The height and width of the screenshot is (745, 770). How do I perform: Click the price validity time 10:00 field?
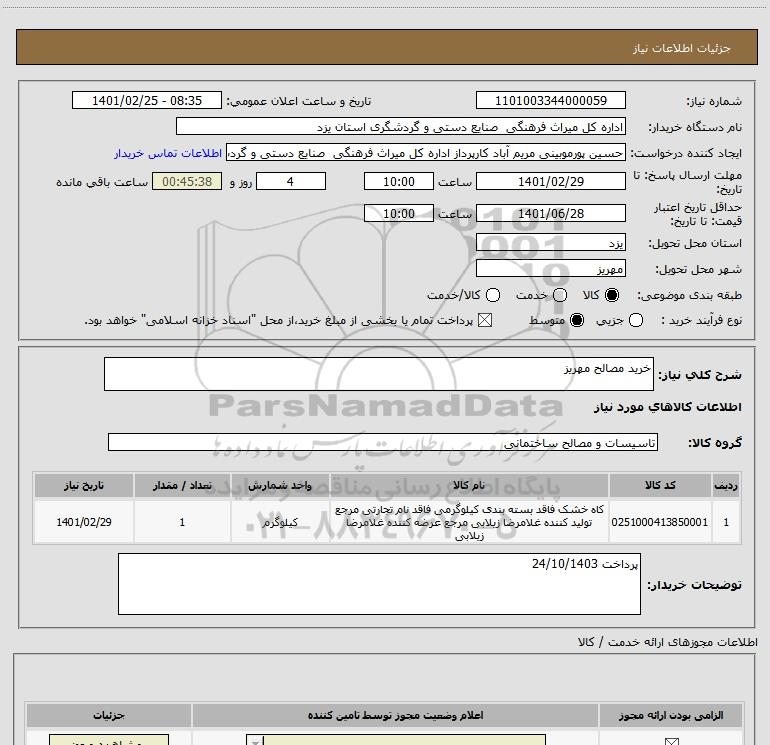click(x=399, y=213)
